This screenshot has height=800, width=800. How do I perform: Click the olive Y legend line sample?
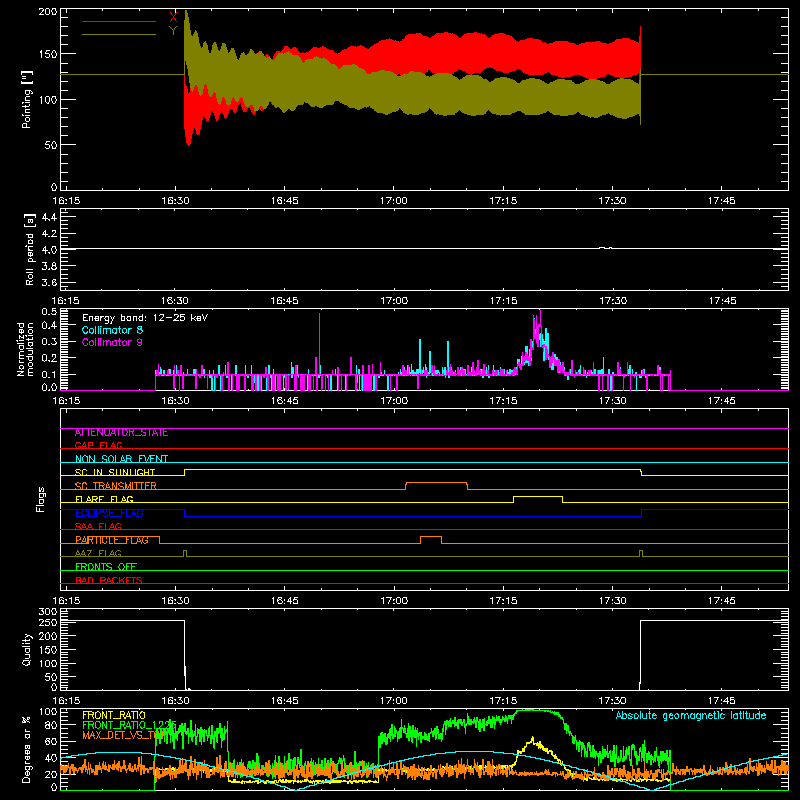(119, 35)
